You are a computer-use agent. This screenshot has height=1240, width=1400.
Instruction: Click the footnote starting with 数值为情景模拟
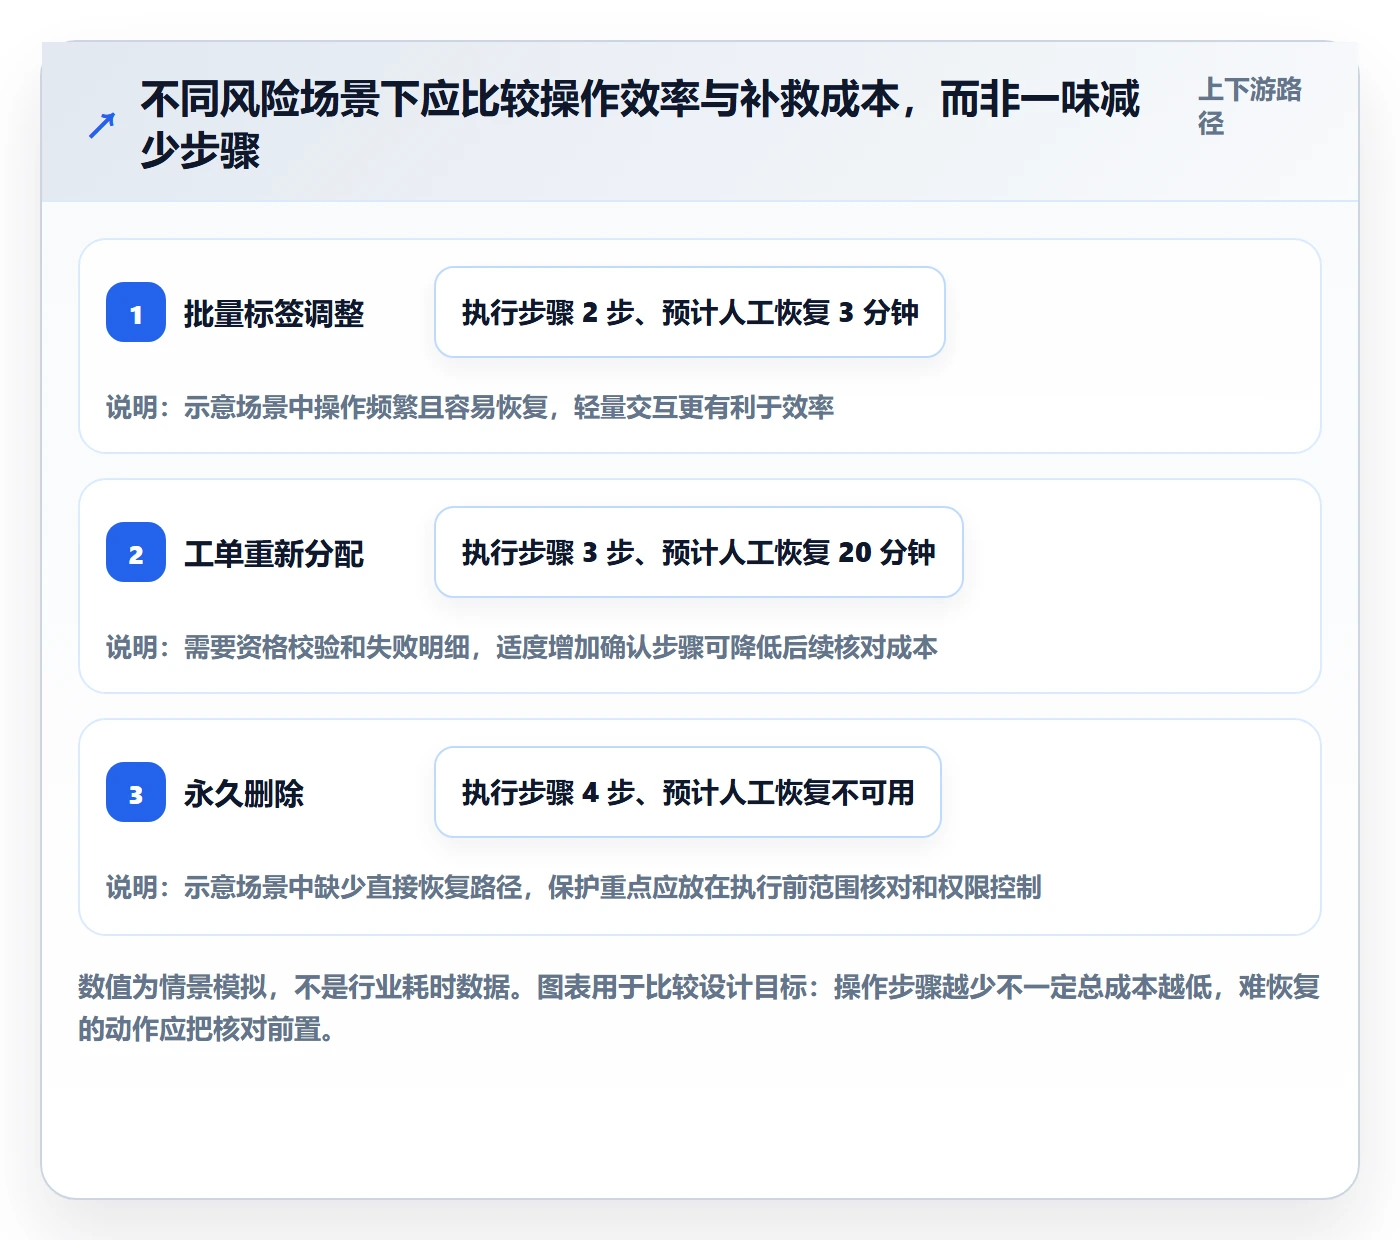tap(699, 1008)
